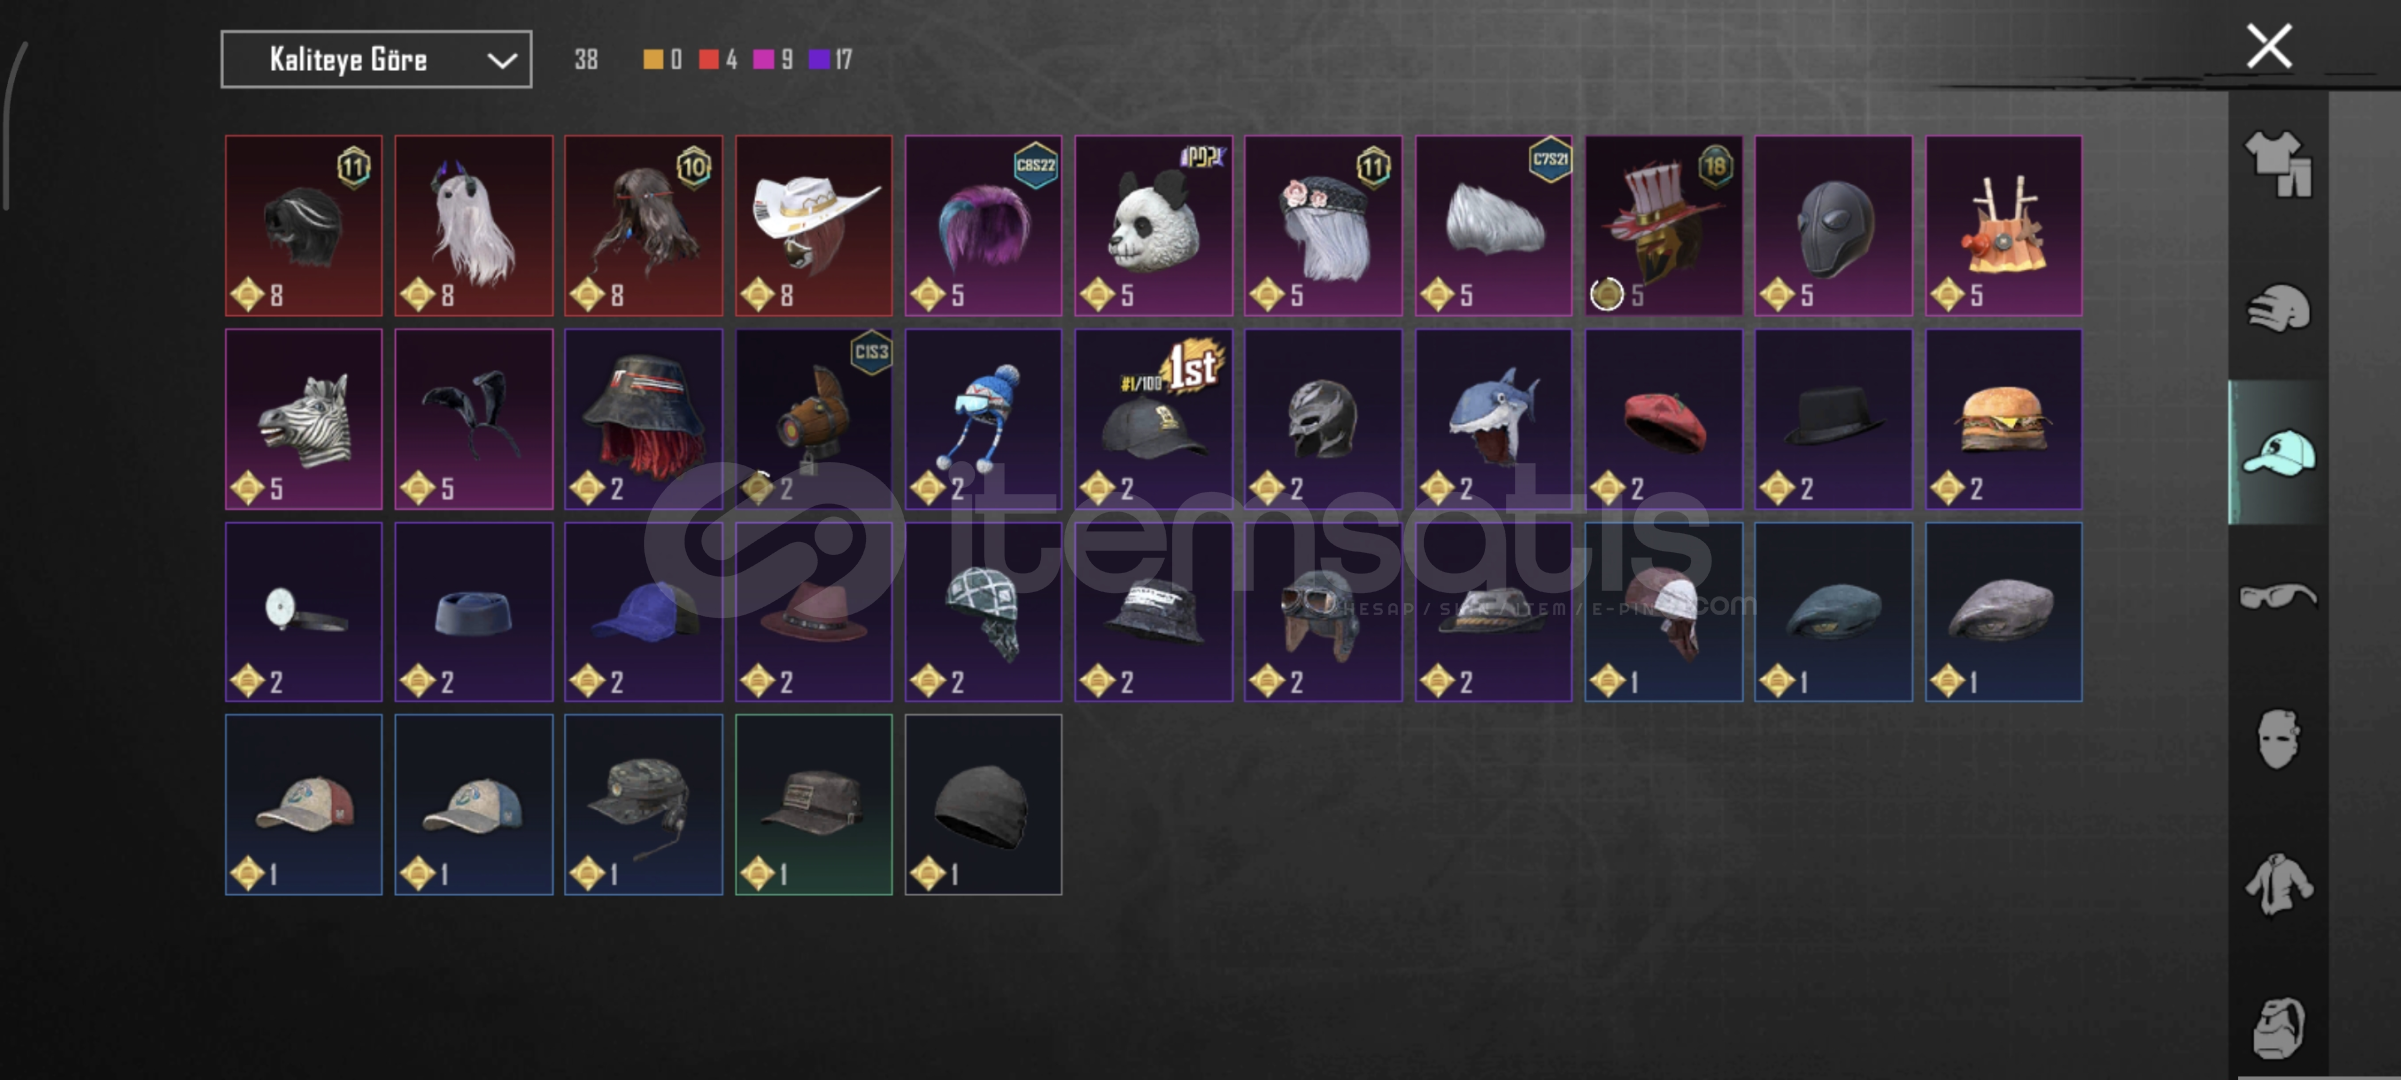
Task: Select the helmet category icon in sidebar
Action: pos(2278,308)
